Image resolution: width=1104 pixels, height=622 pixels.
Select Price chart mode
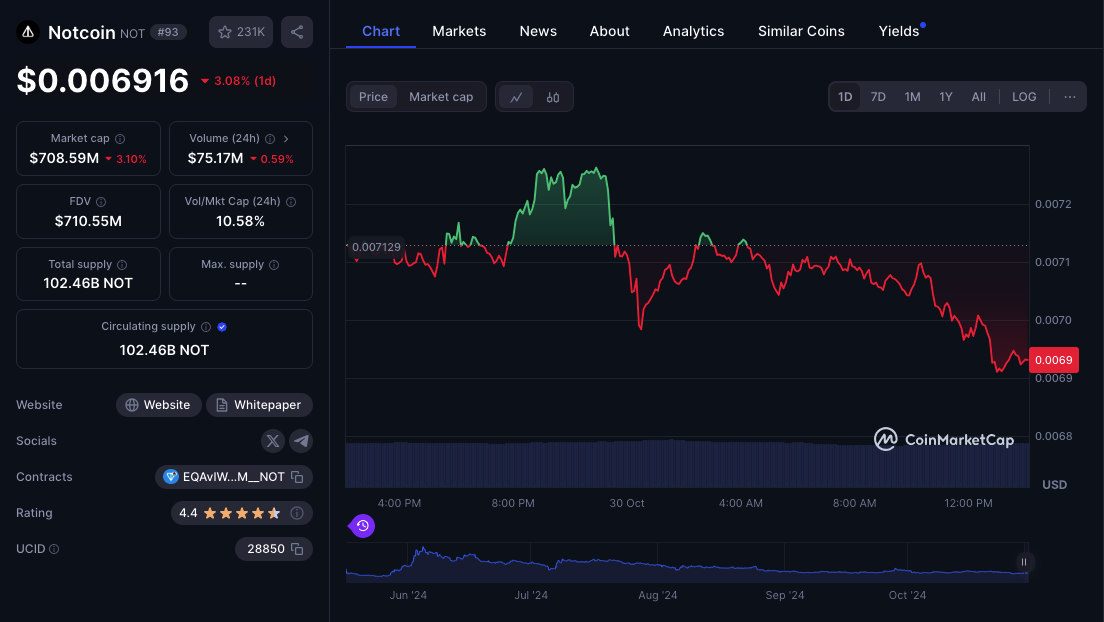(x=373, y=97)
